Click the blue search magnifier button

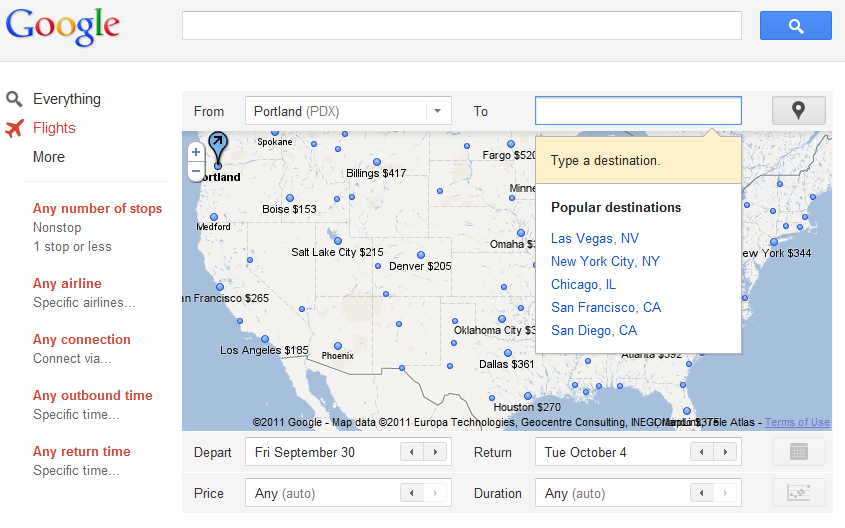(x=795, y=25)
